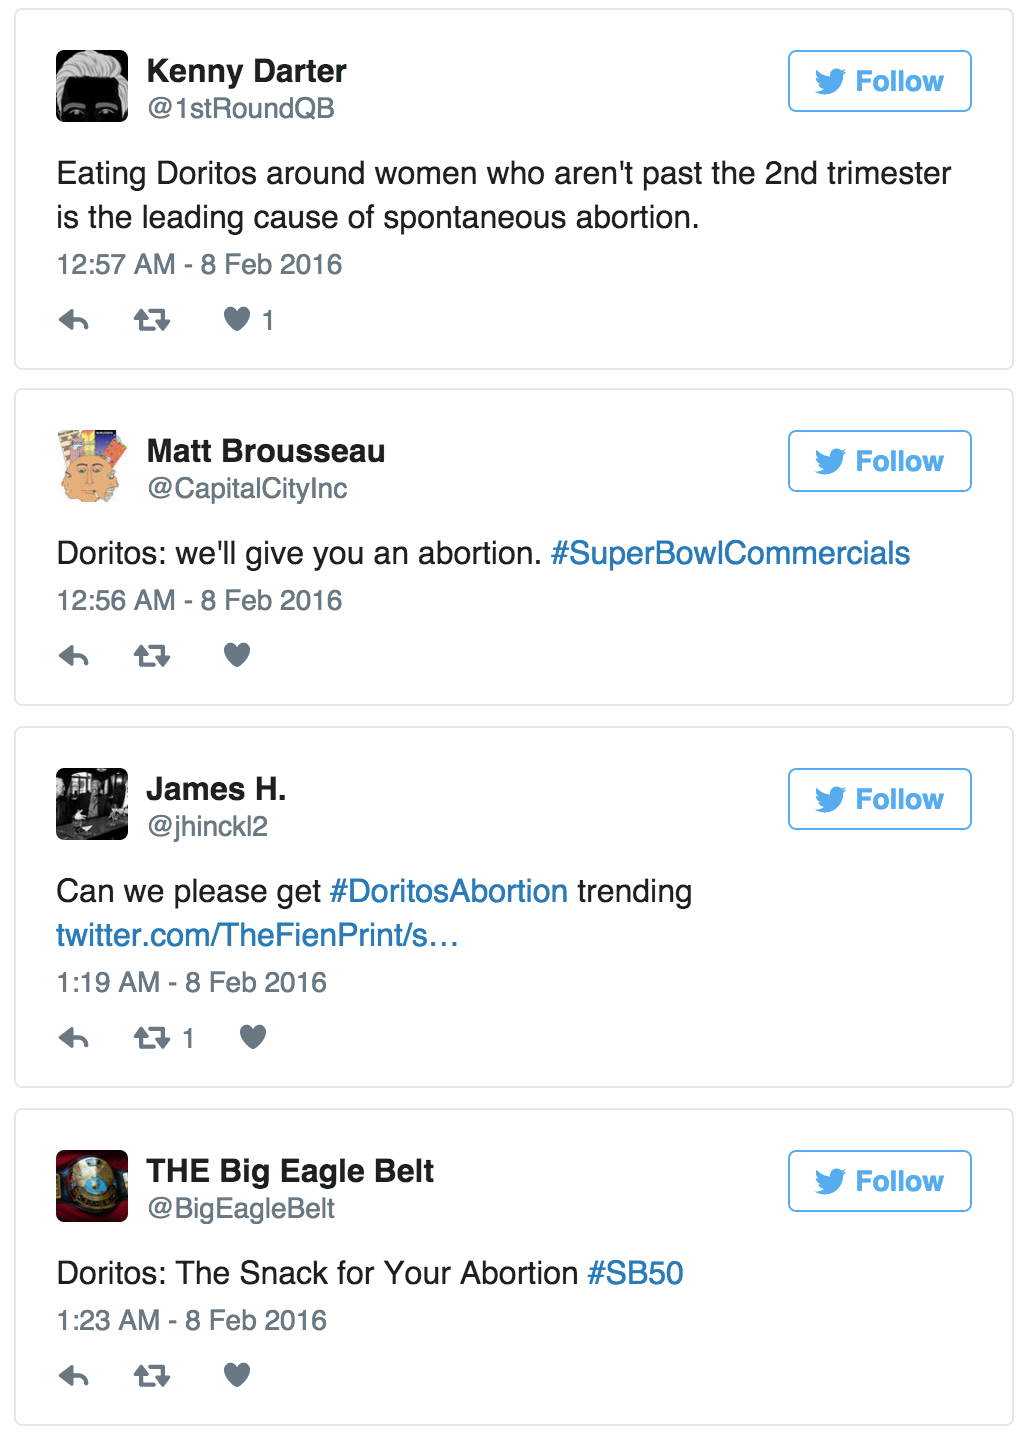
Task: View the @BigEagleBelt profile handle
Action: pos(241,1208)
